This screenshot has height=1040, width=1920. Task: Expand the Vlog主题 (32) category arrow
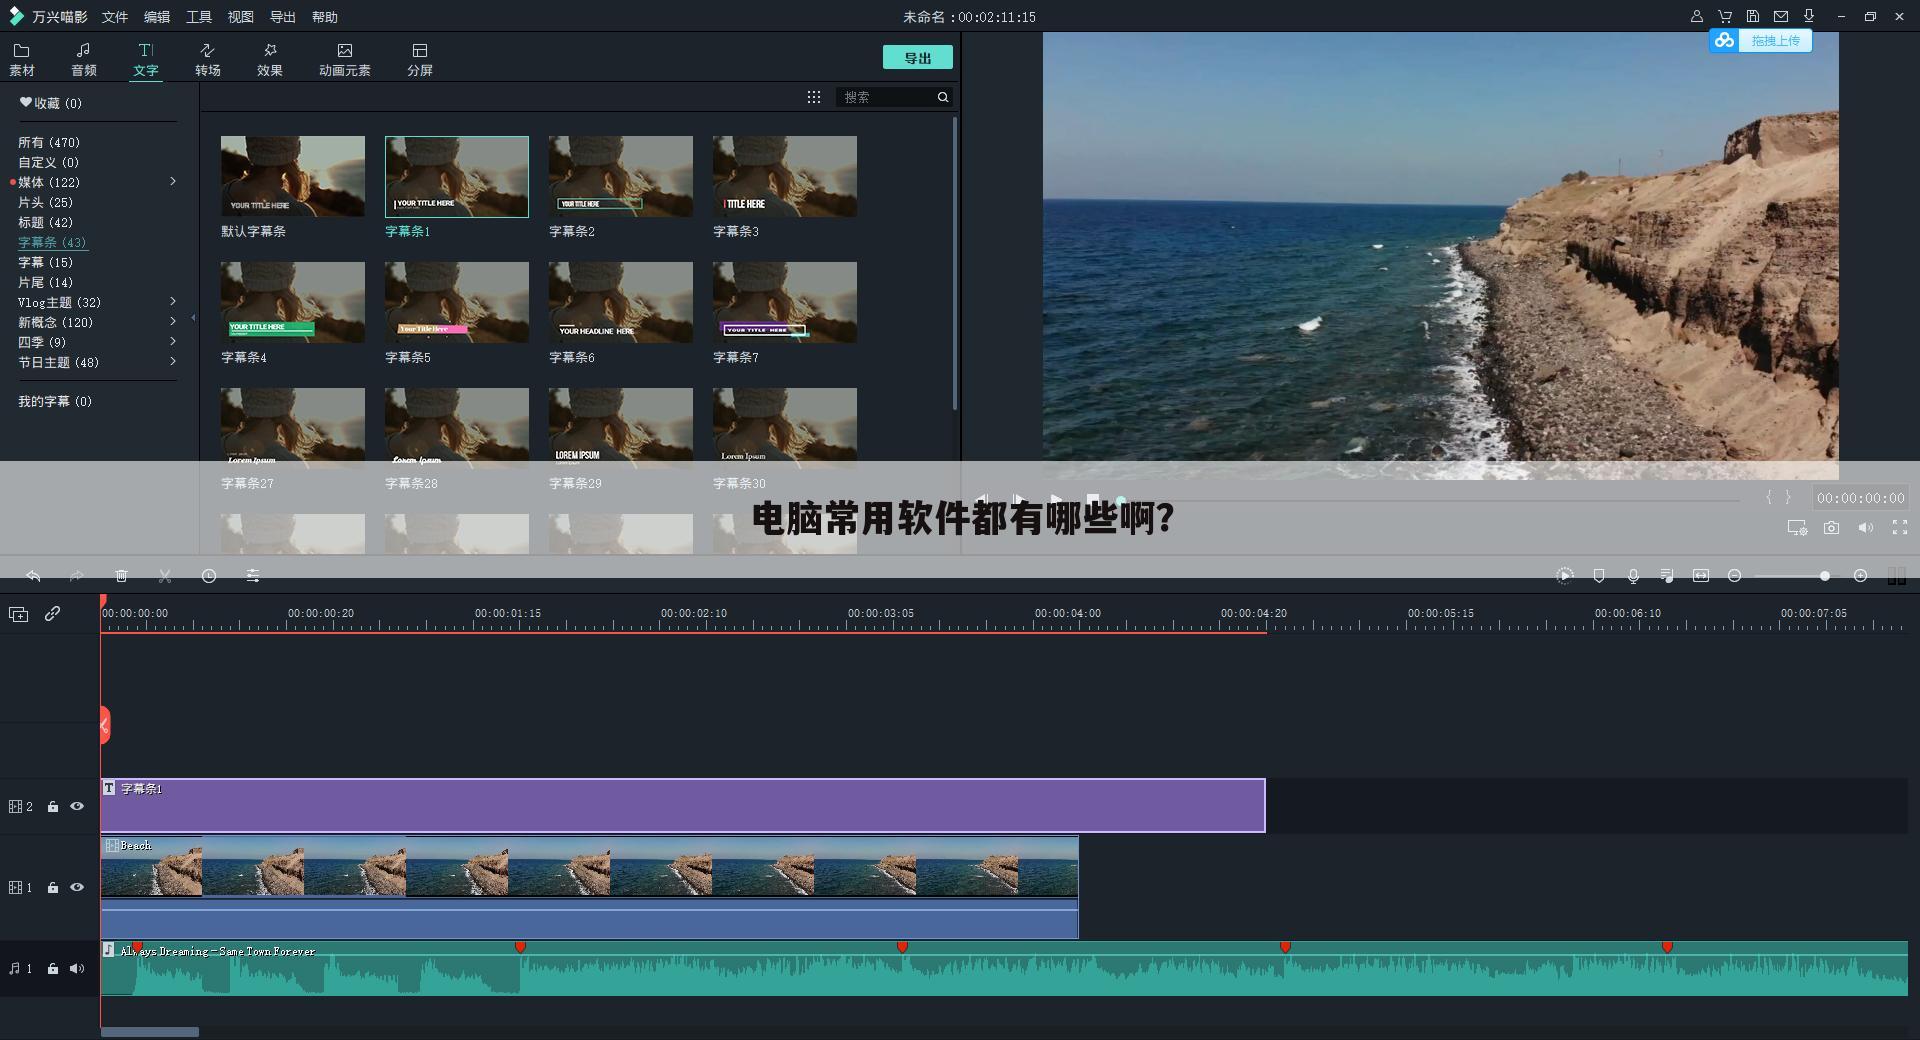pyautogui.click(x=173, y=302)
